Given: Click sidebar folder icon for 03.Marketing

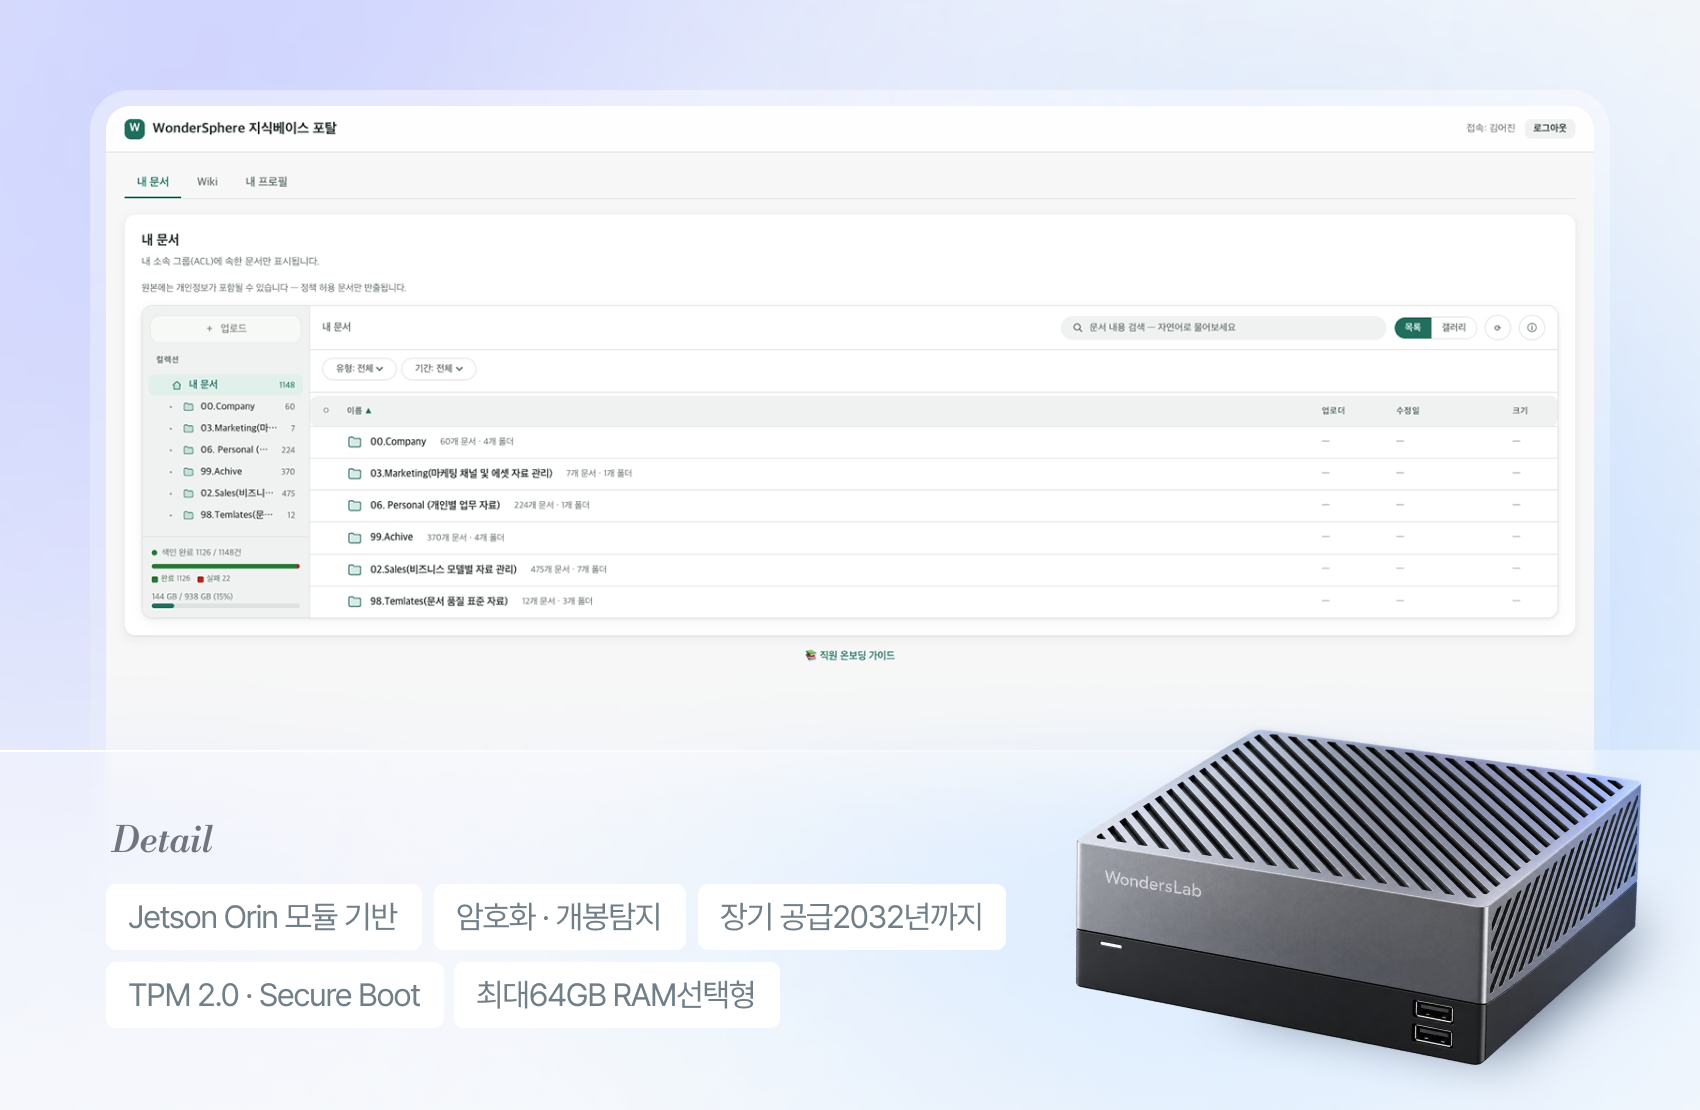Looking at the screenshot, I should [x=188, y=428].
